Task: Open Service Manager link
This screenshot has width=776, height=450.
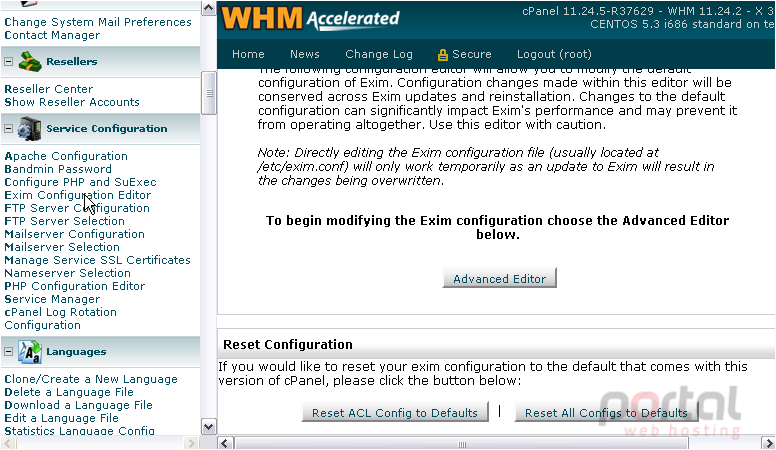Action: [x=52, y=299]
